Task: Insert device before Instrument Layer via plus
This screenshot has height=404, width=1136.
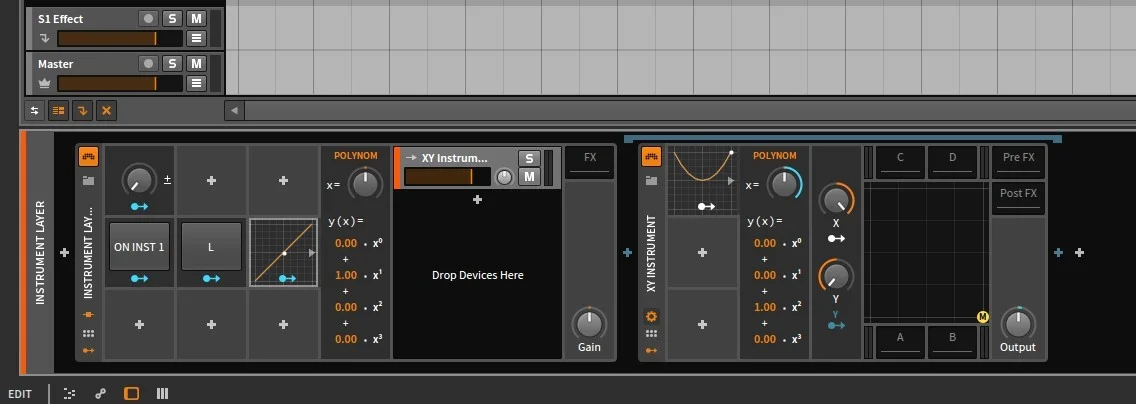Action: click(64, 253)
